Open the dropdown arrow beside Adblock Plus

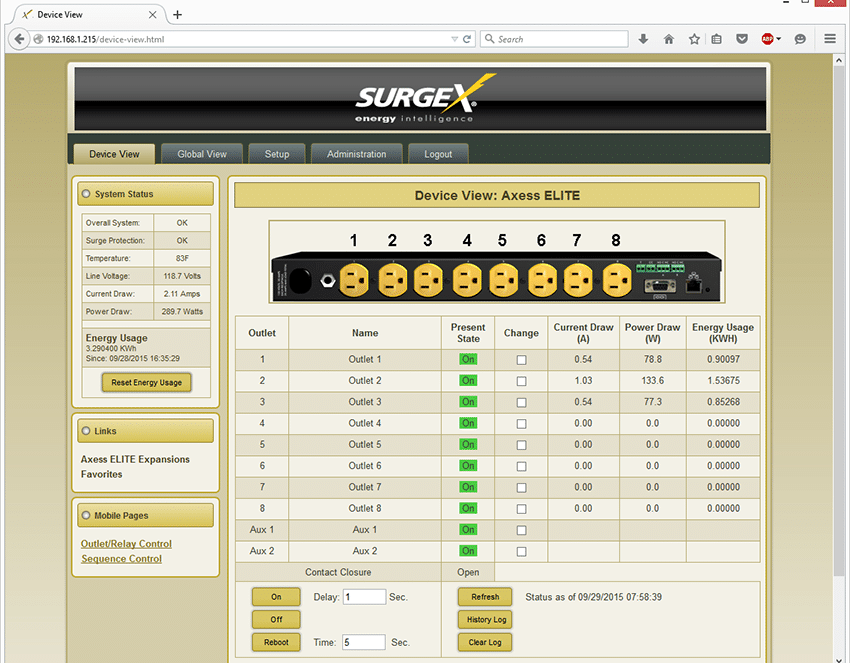pyautogui.click(x=778, y=39)
